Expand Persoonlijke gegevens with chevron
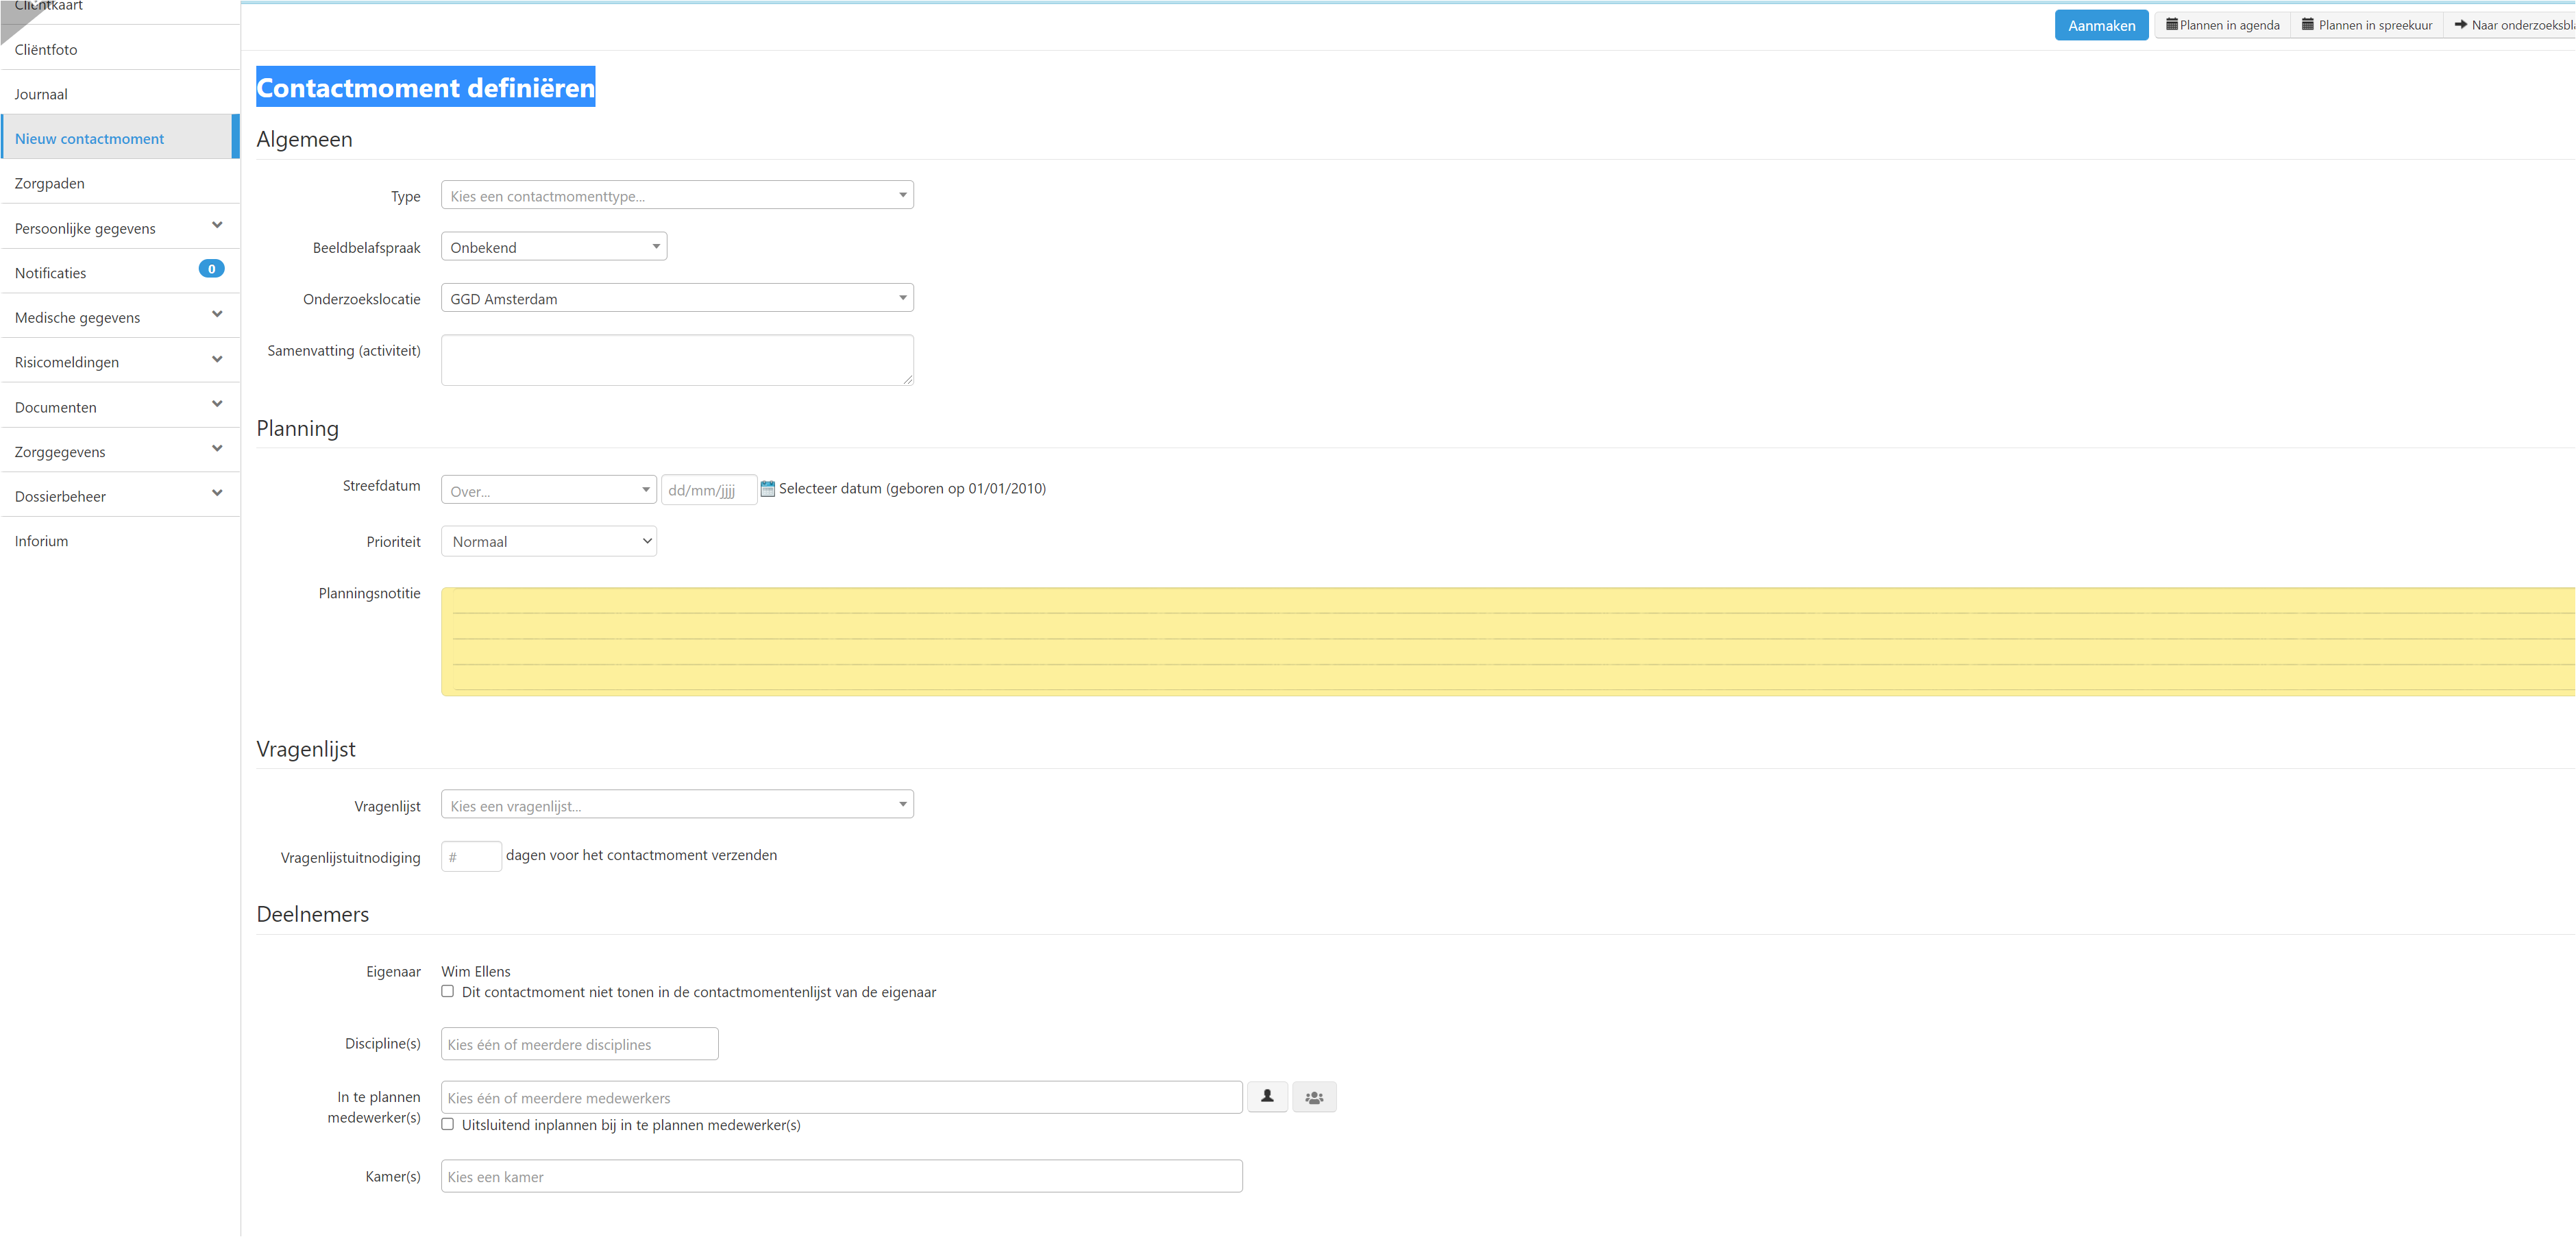This screenshot has height=1237, width=2576. coord(217,226)
